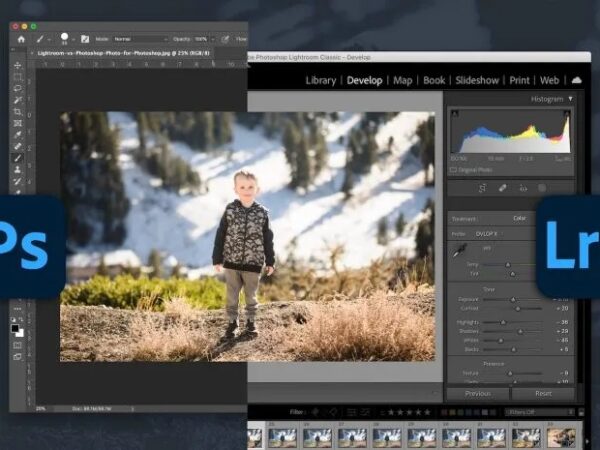Viewport: 600px width, 450px height.
Task: Select the Eyedropper tool in Photoshop toolbar
Action: click(x=18, y=135)
